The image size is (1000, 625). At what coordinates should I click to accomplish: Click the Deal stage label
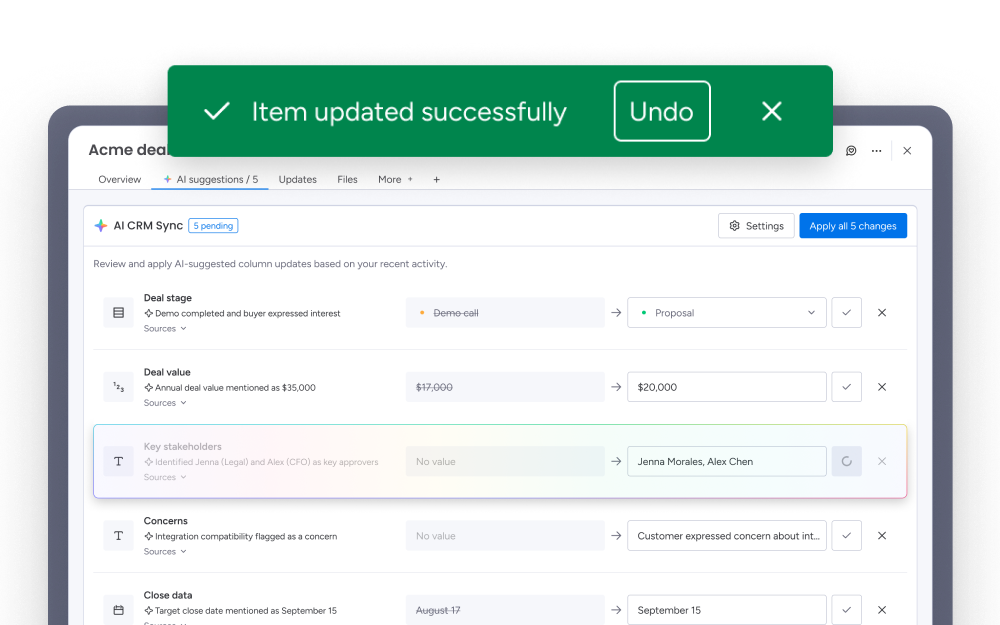168,298
